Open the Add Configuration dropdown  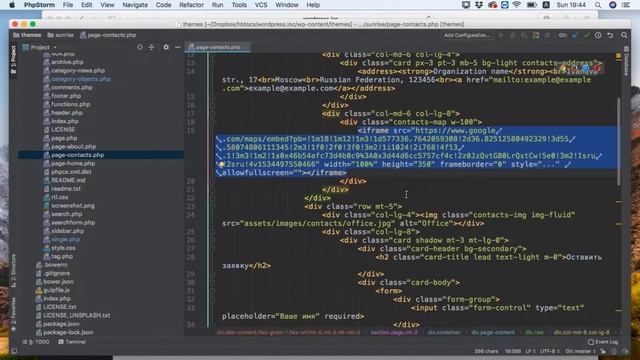[467, 36]
